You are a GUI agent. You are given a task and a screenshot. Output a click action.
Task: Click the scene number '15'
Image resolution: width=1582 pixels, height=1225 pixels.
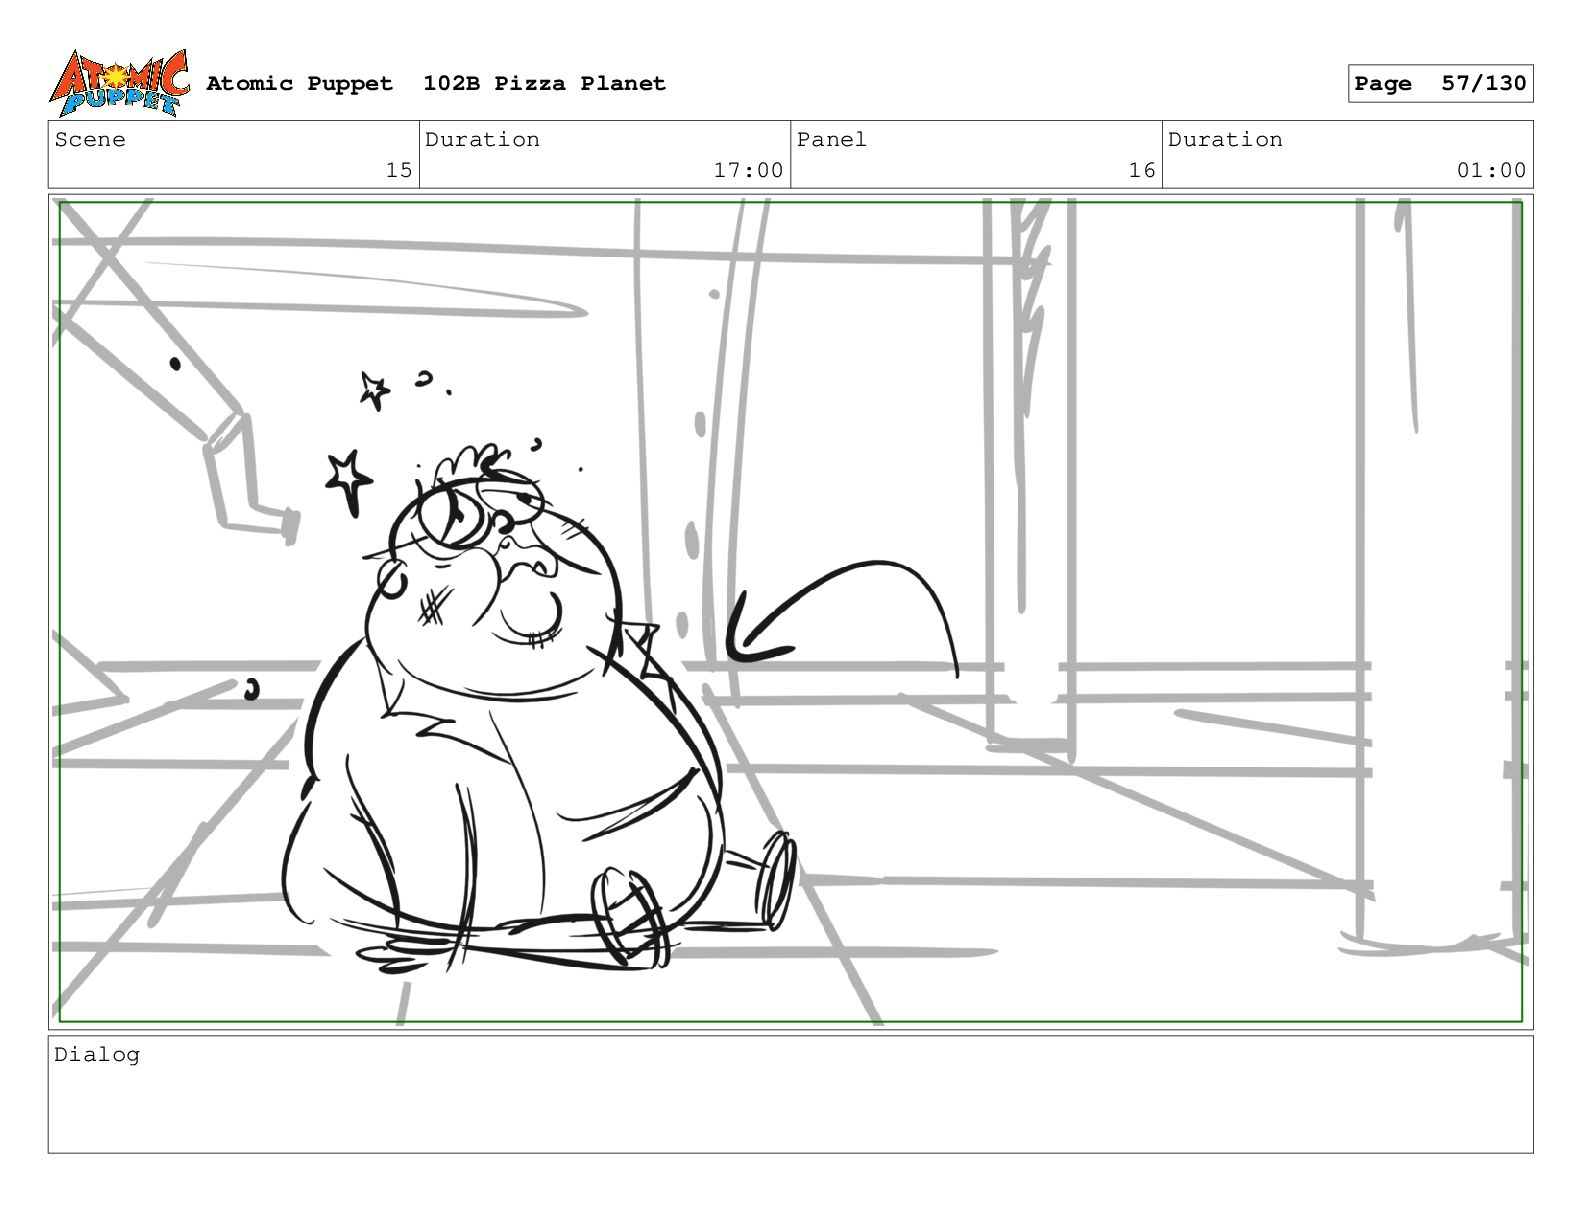pos(399,170)
